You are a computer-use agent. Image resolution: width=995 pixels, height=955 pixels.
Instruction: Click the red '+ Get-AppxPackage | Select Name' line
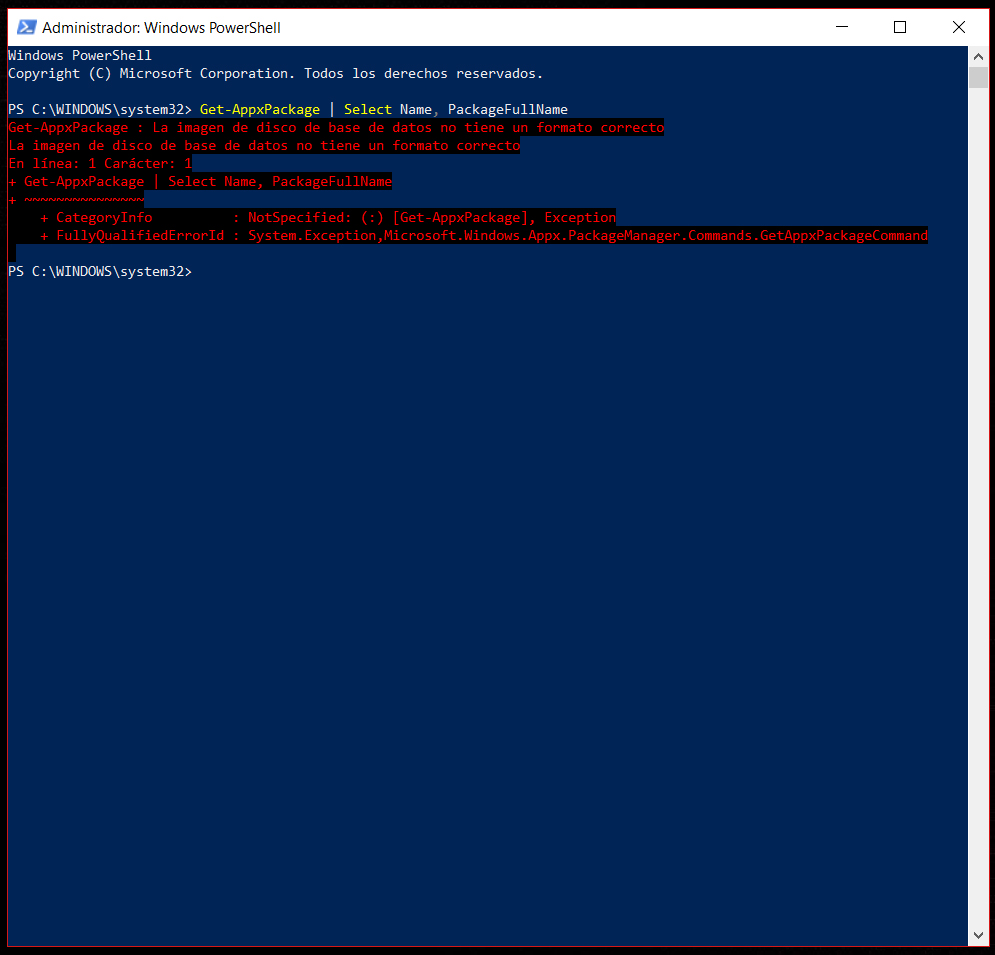(x=200, y=181)
